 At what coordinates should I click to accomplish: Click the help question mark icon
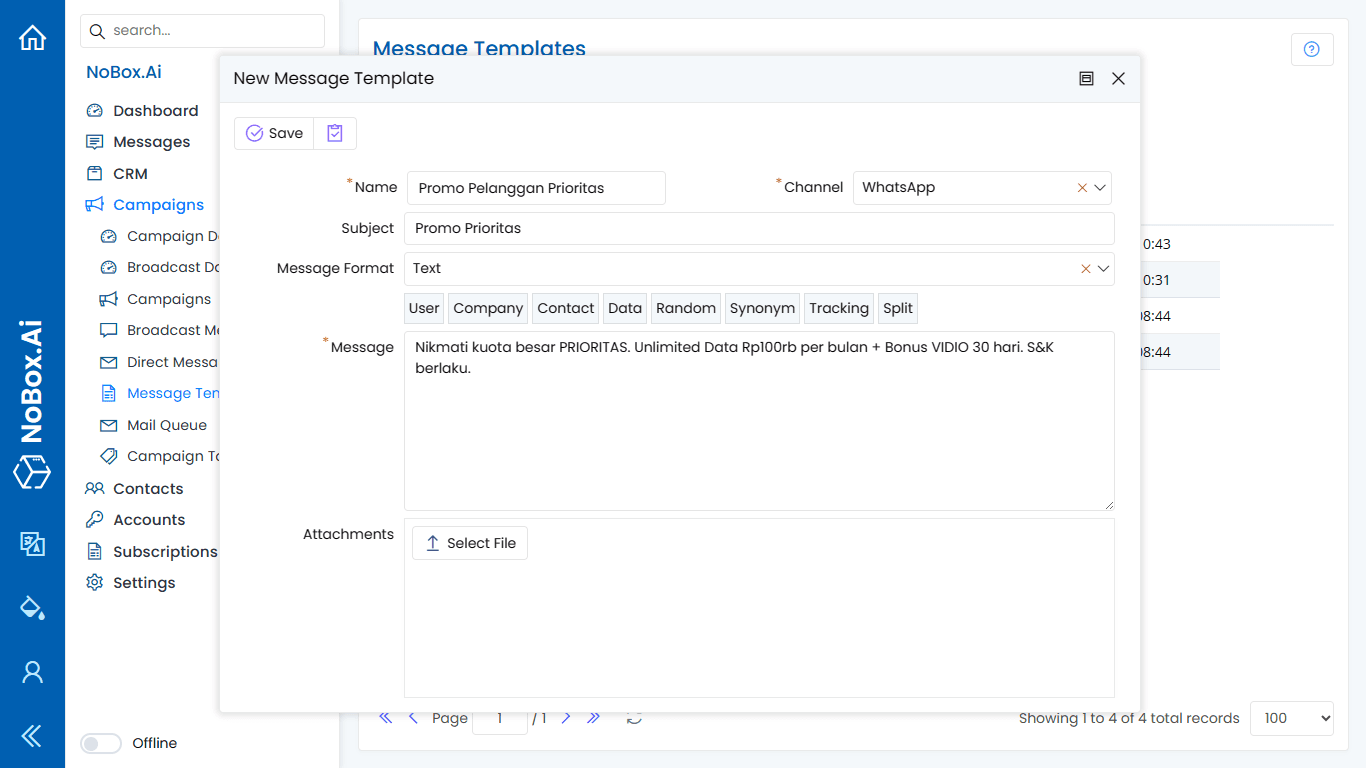(1312, 49)
